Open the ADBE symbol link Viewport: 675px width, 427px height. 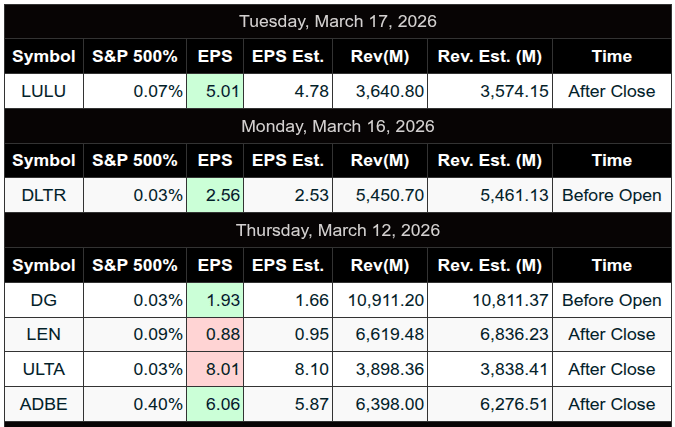44,404
